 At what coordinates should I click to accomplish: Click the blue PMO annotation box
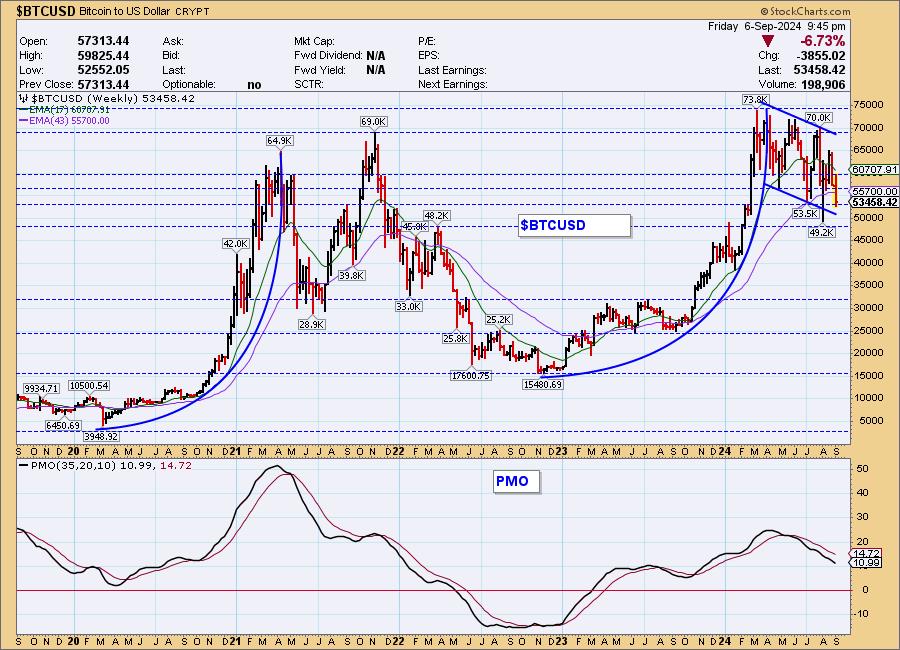point(517,481)
